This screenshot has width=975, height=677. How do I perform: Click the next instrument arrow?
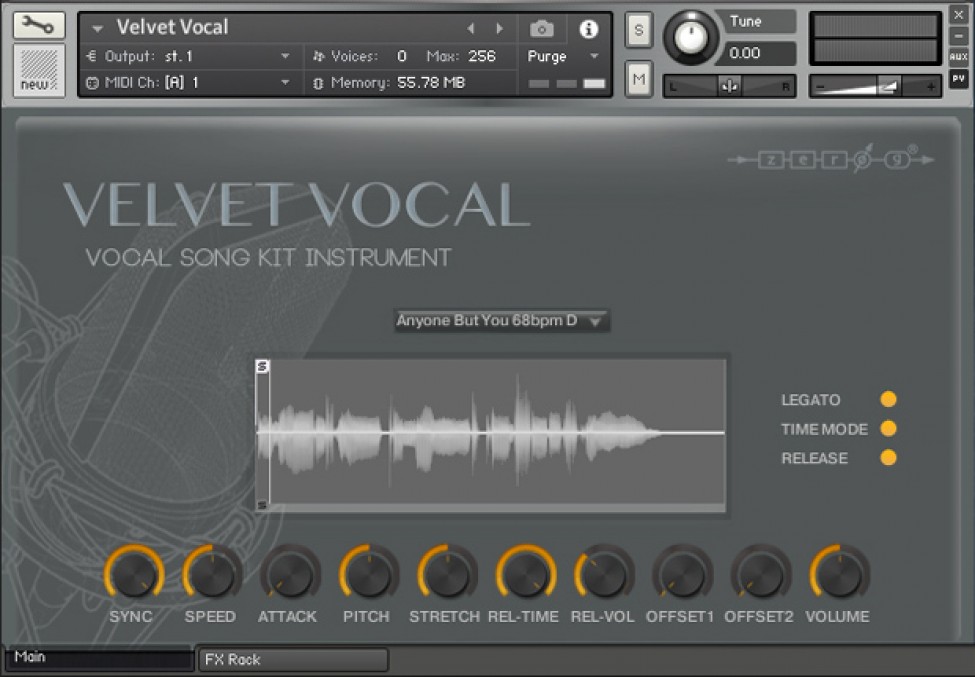click(500, 29)
